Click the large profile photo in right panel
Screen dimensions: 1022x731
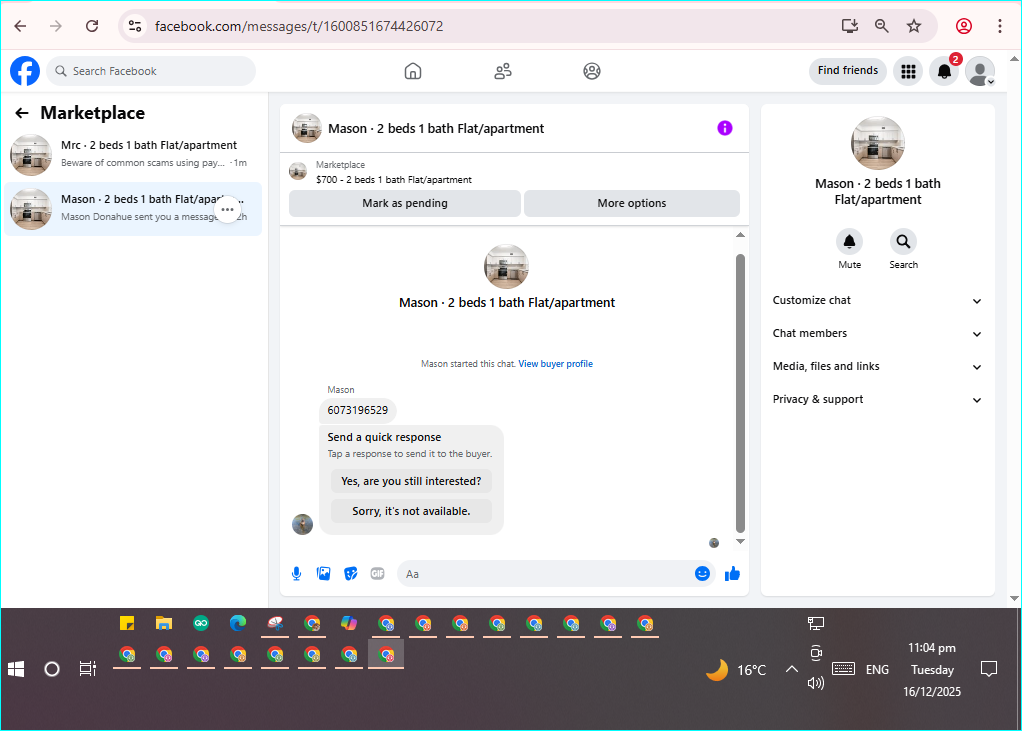pos(877,143)
